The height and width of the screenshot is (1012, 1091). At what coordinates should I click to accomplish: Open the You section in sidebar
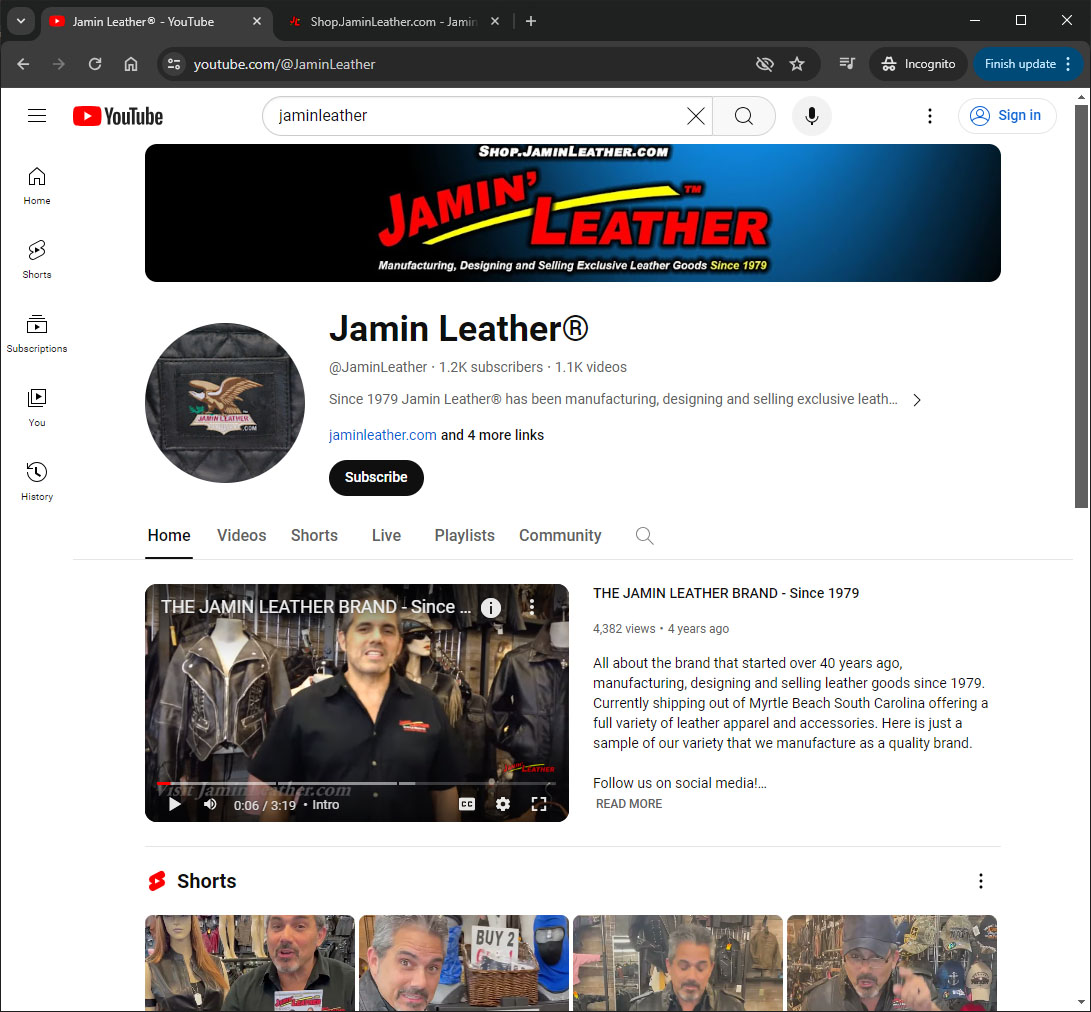pos(37,407)
